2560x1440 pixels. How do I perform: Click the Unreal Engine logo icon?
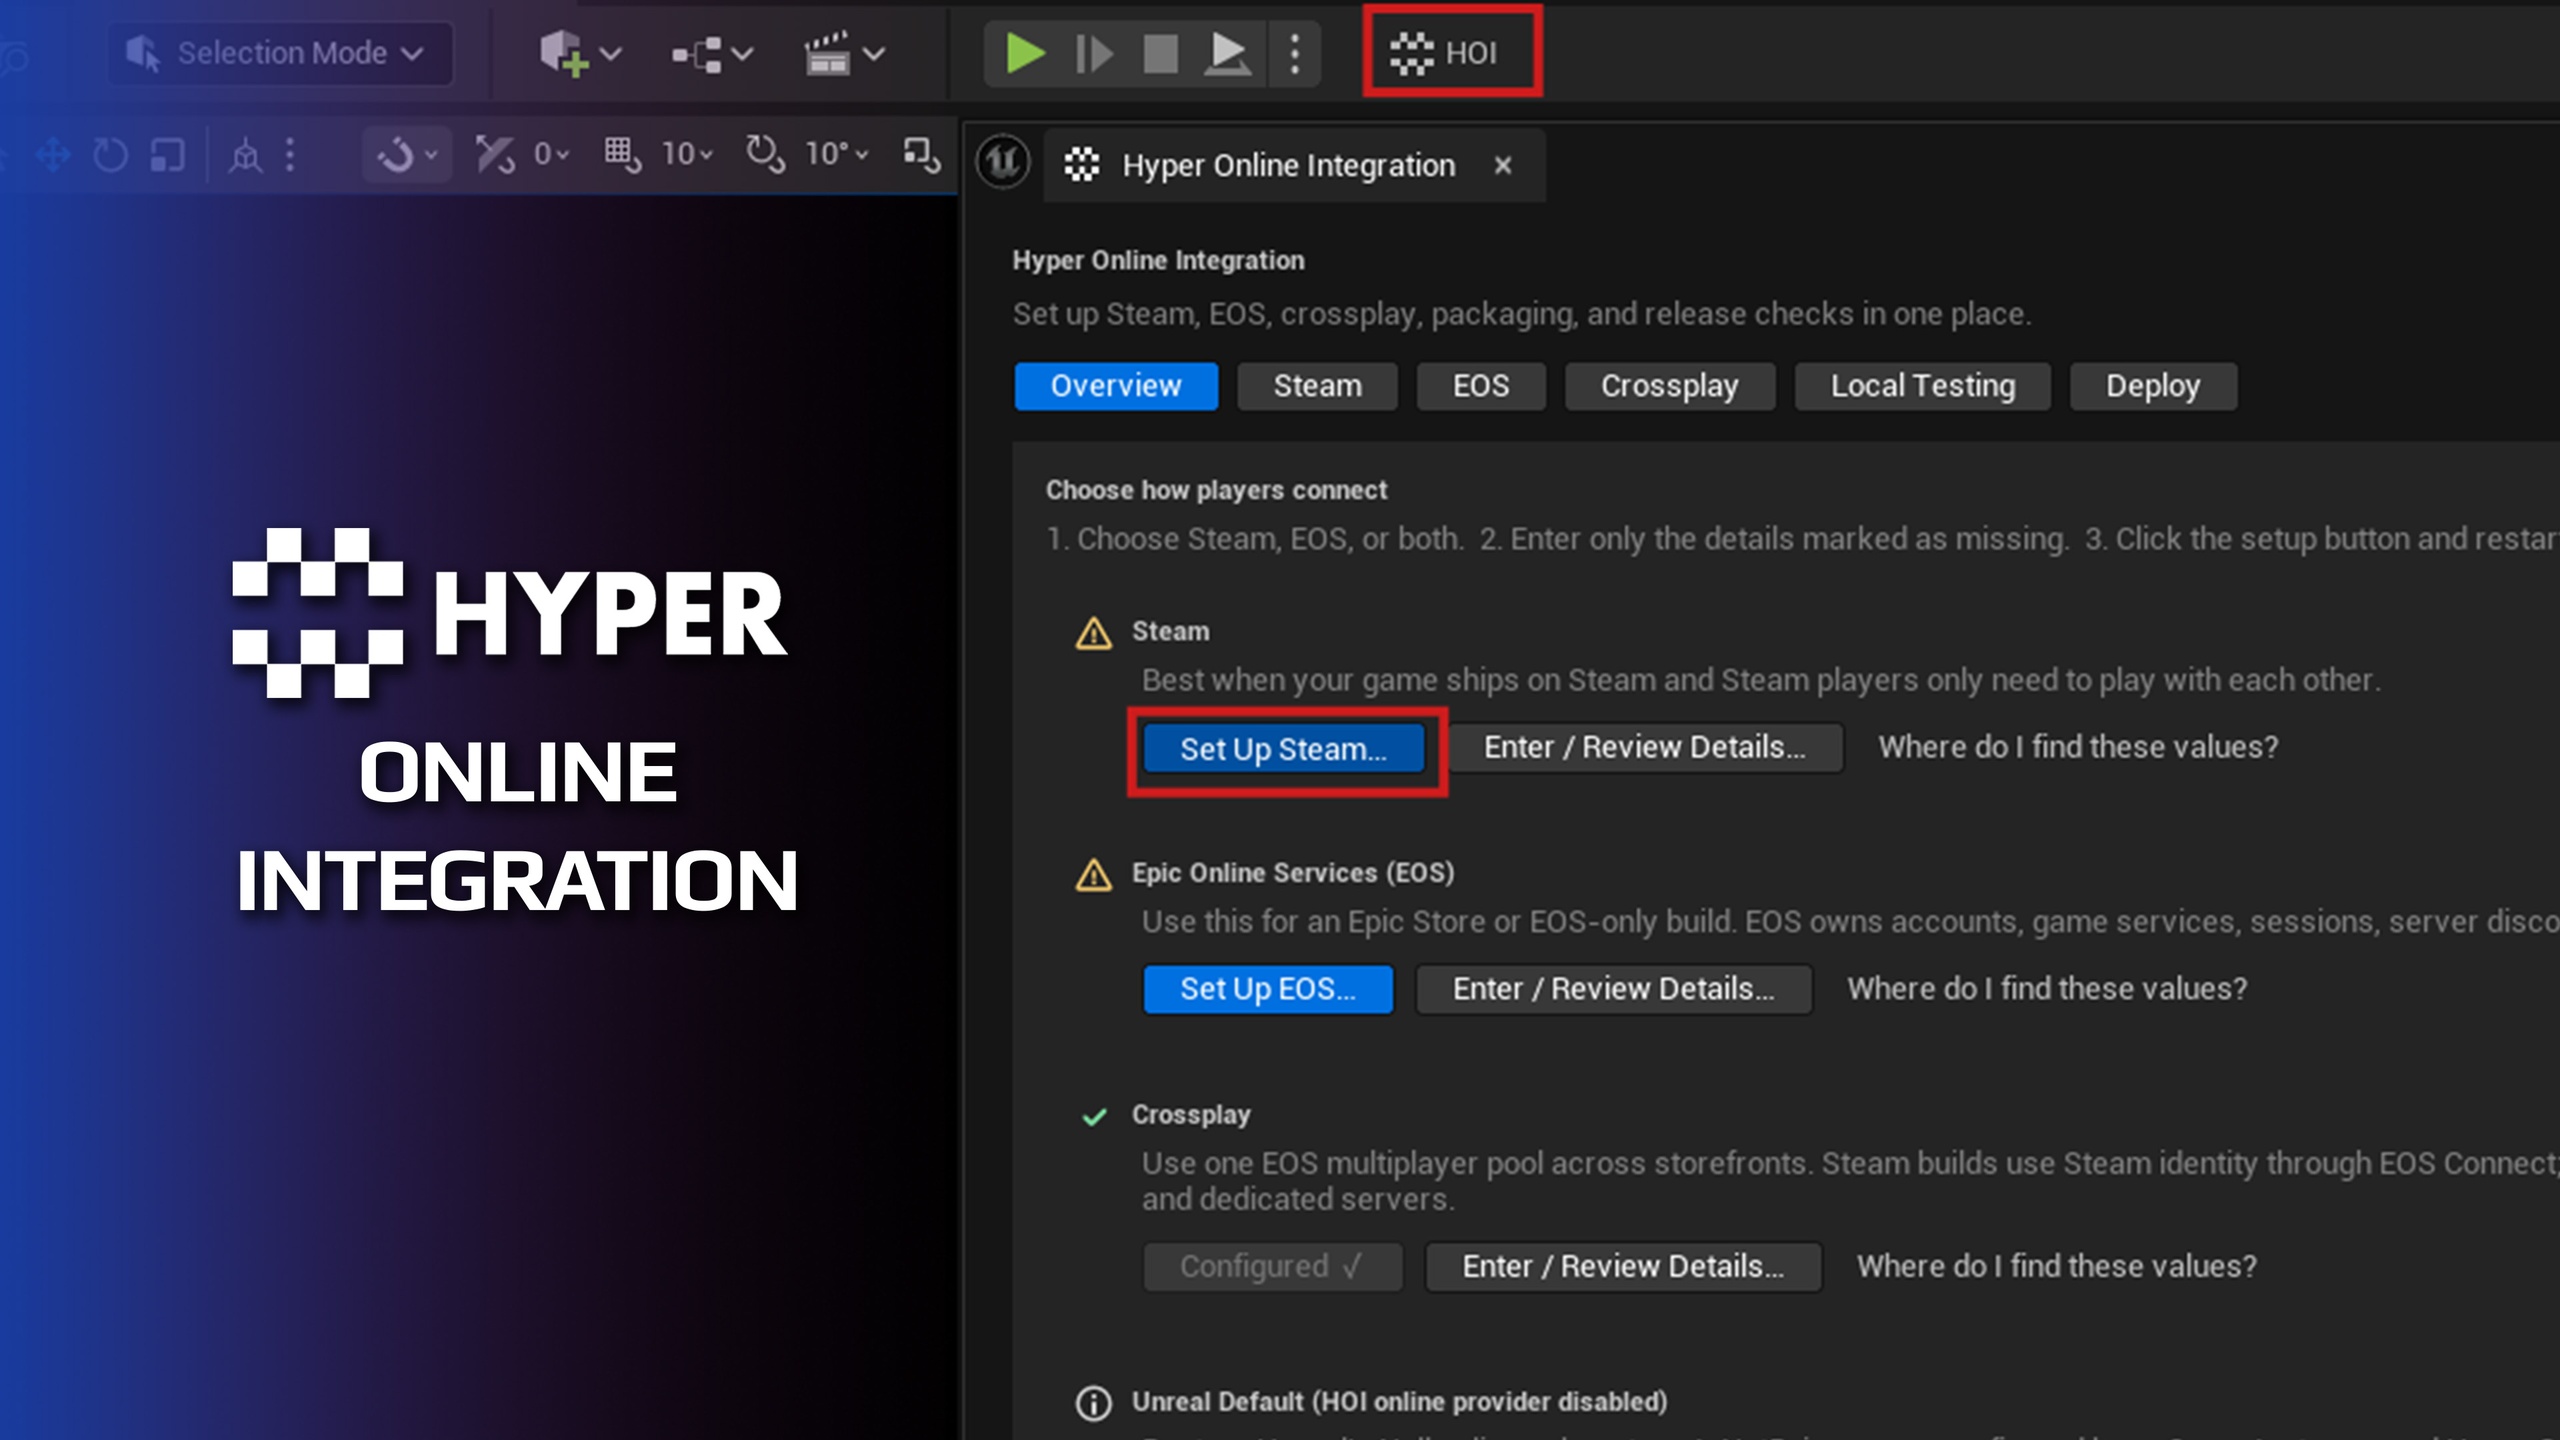pyautogui.click(x=1003, y=162)
